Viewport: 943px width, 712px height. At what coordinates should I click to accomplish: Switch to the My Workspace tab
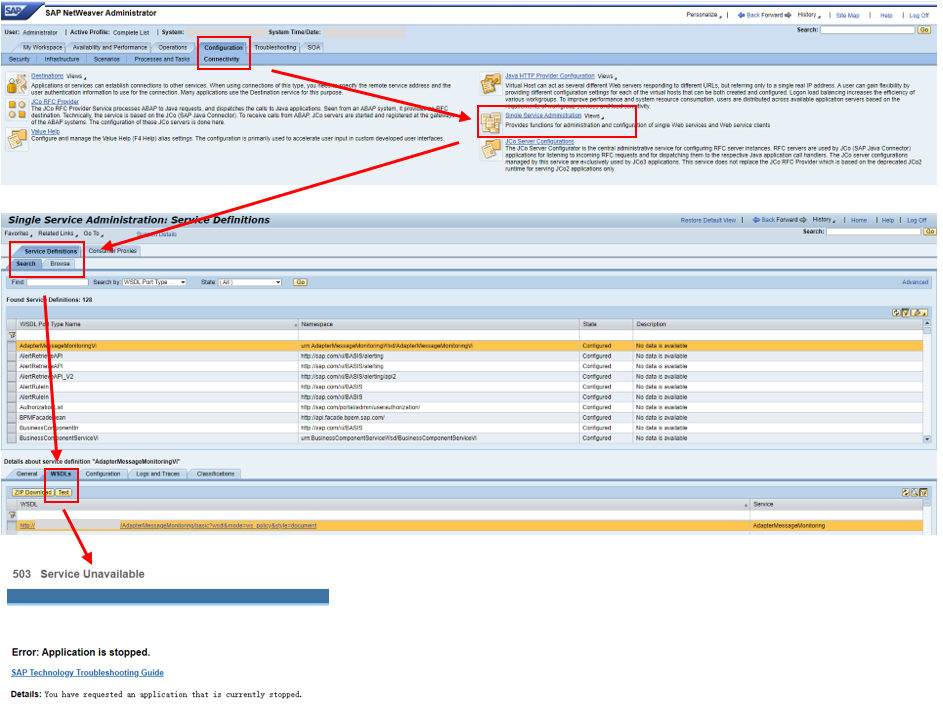click(42, 48)
